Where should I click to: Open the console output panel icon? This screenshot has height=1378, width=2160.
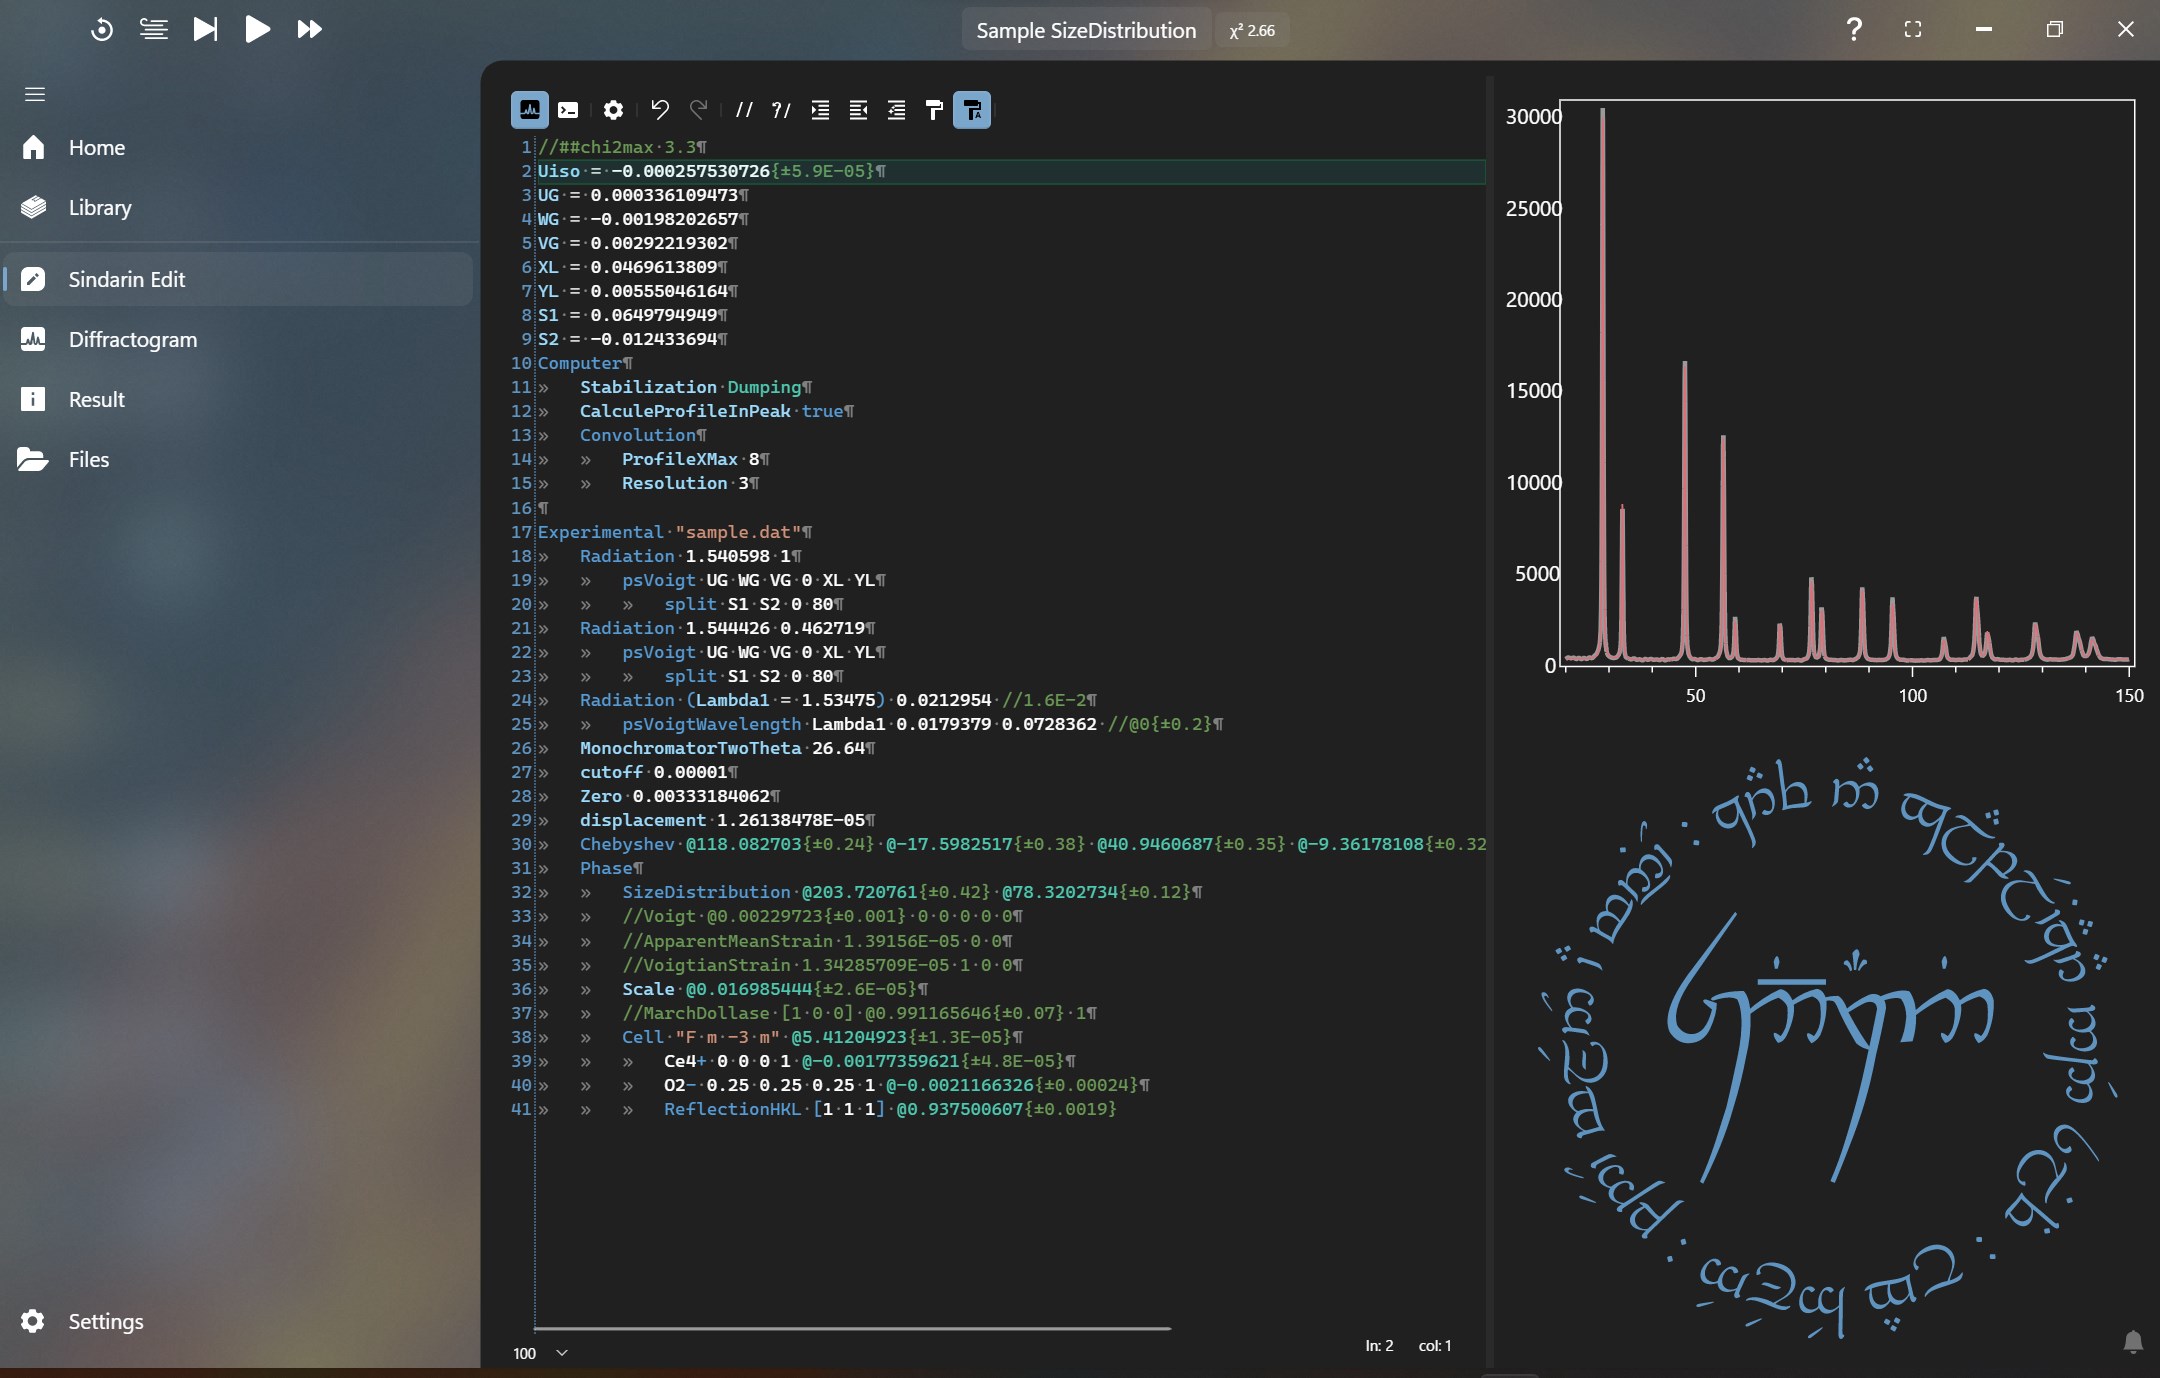click(x=568, y=110)
